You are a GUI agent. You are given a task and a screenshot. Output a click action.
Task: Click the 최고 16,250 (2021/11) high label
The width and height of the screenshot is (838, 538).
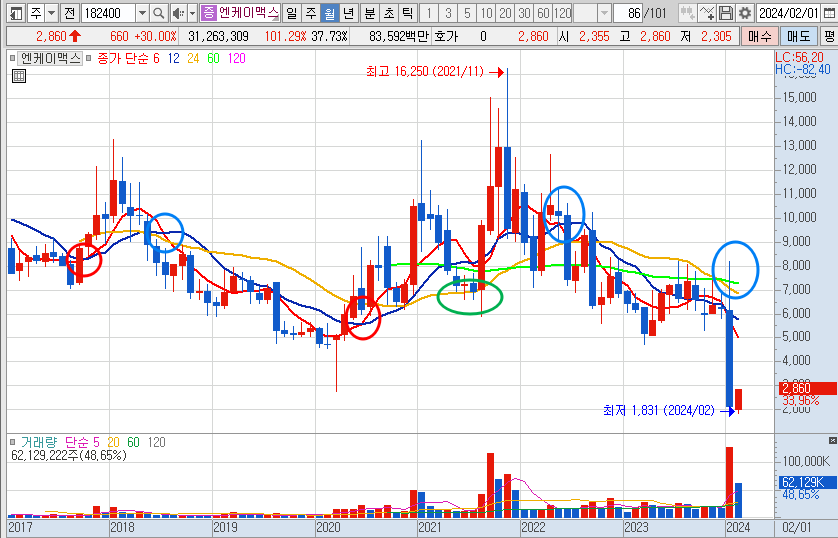(425, 72)
